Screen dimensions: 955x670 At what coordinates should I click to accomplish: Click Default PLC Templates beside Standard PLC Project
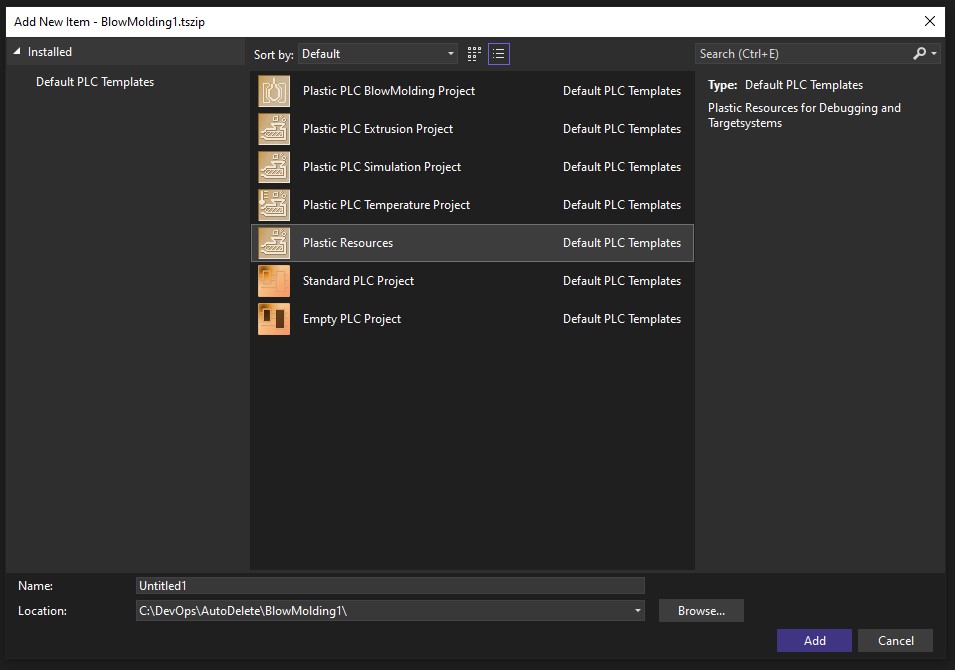[622, 281]
